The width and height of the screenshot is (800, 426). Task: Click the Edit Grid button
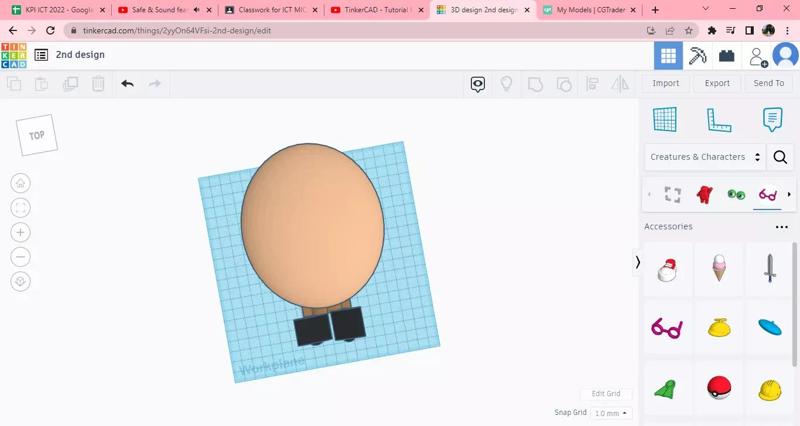tap(605, 394)
